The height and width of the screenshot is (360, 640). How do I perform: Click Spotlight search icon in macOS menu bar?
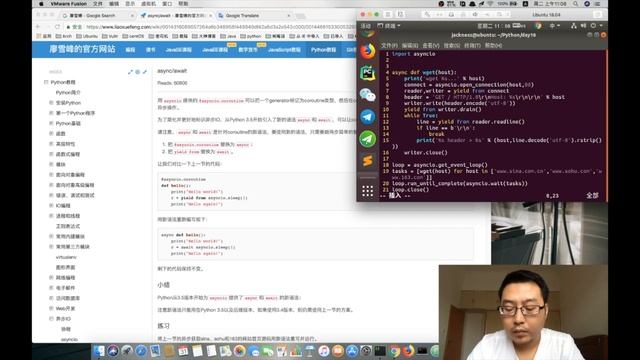coord(575,4)
